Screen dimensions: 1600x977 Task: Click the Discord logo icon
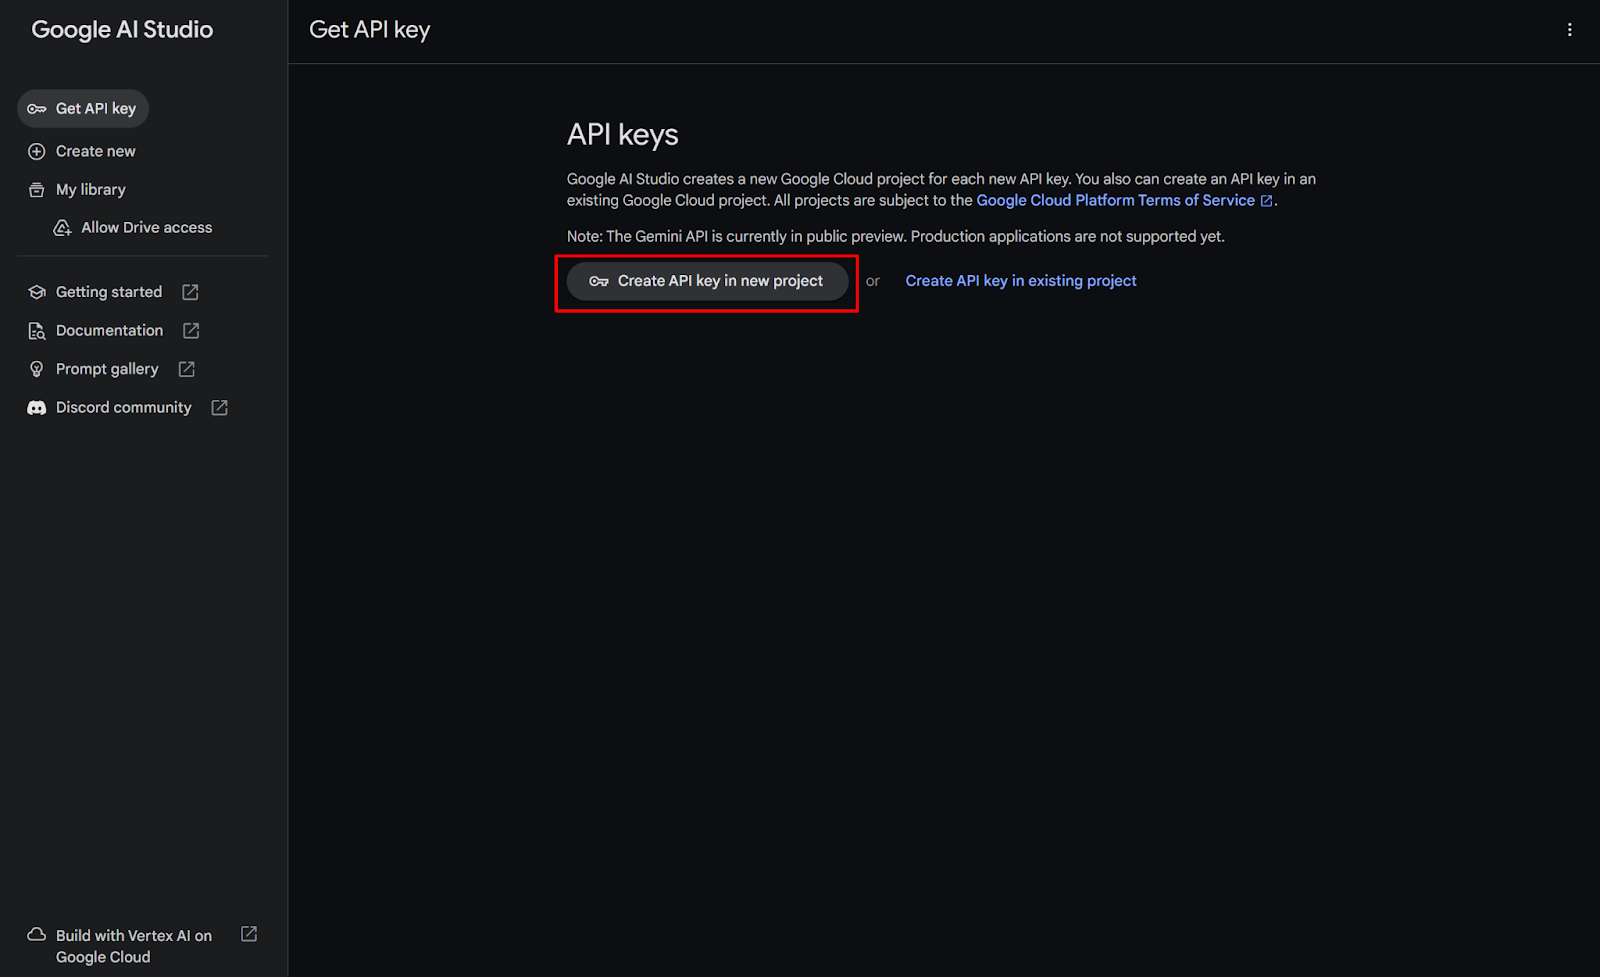[37, 408]
